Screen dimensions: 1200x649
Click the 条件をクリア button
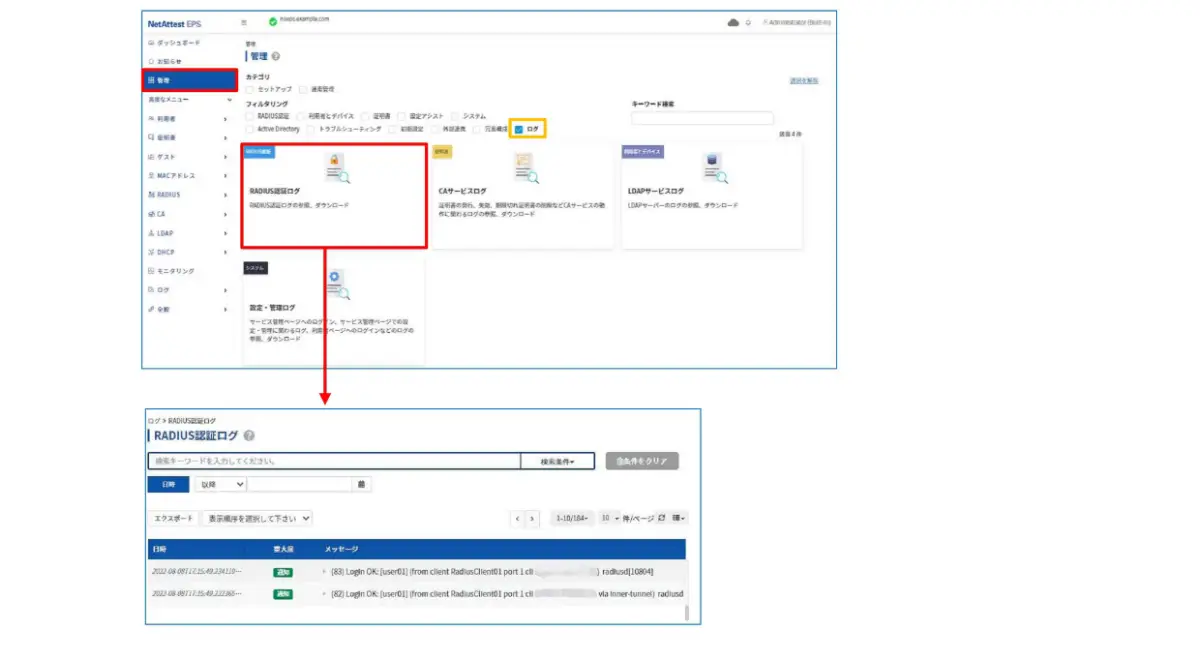click(643, 461)
